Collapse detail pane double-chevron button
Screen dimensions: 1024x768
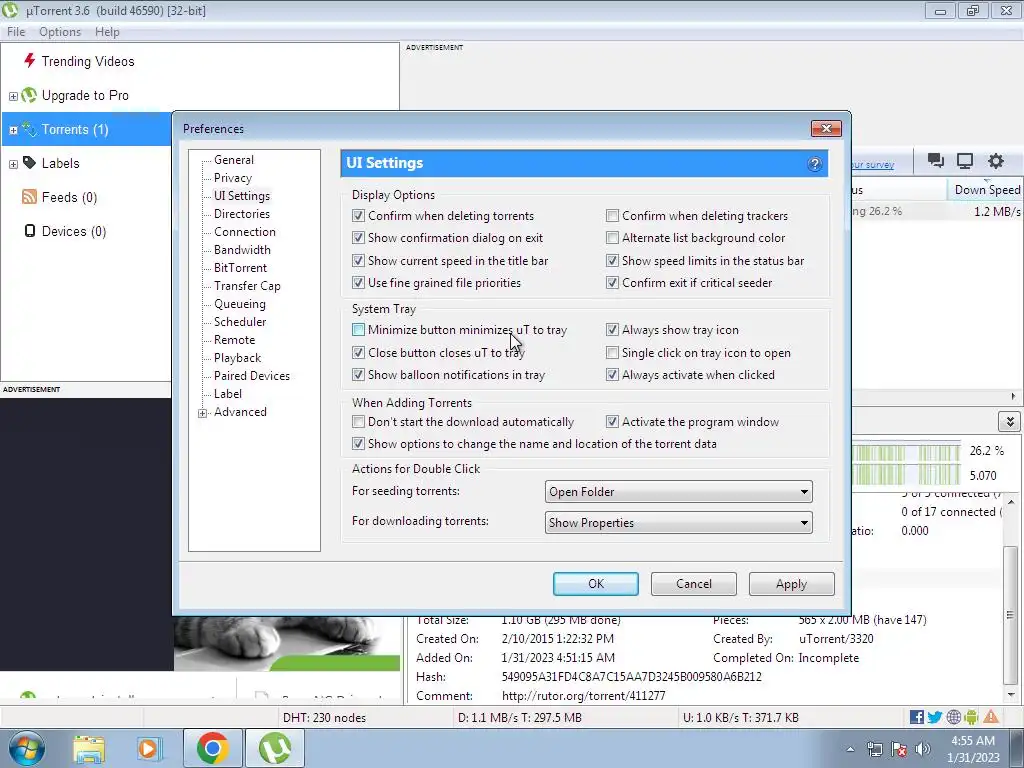pyautogui.click(x=1010, y=421)
